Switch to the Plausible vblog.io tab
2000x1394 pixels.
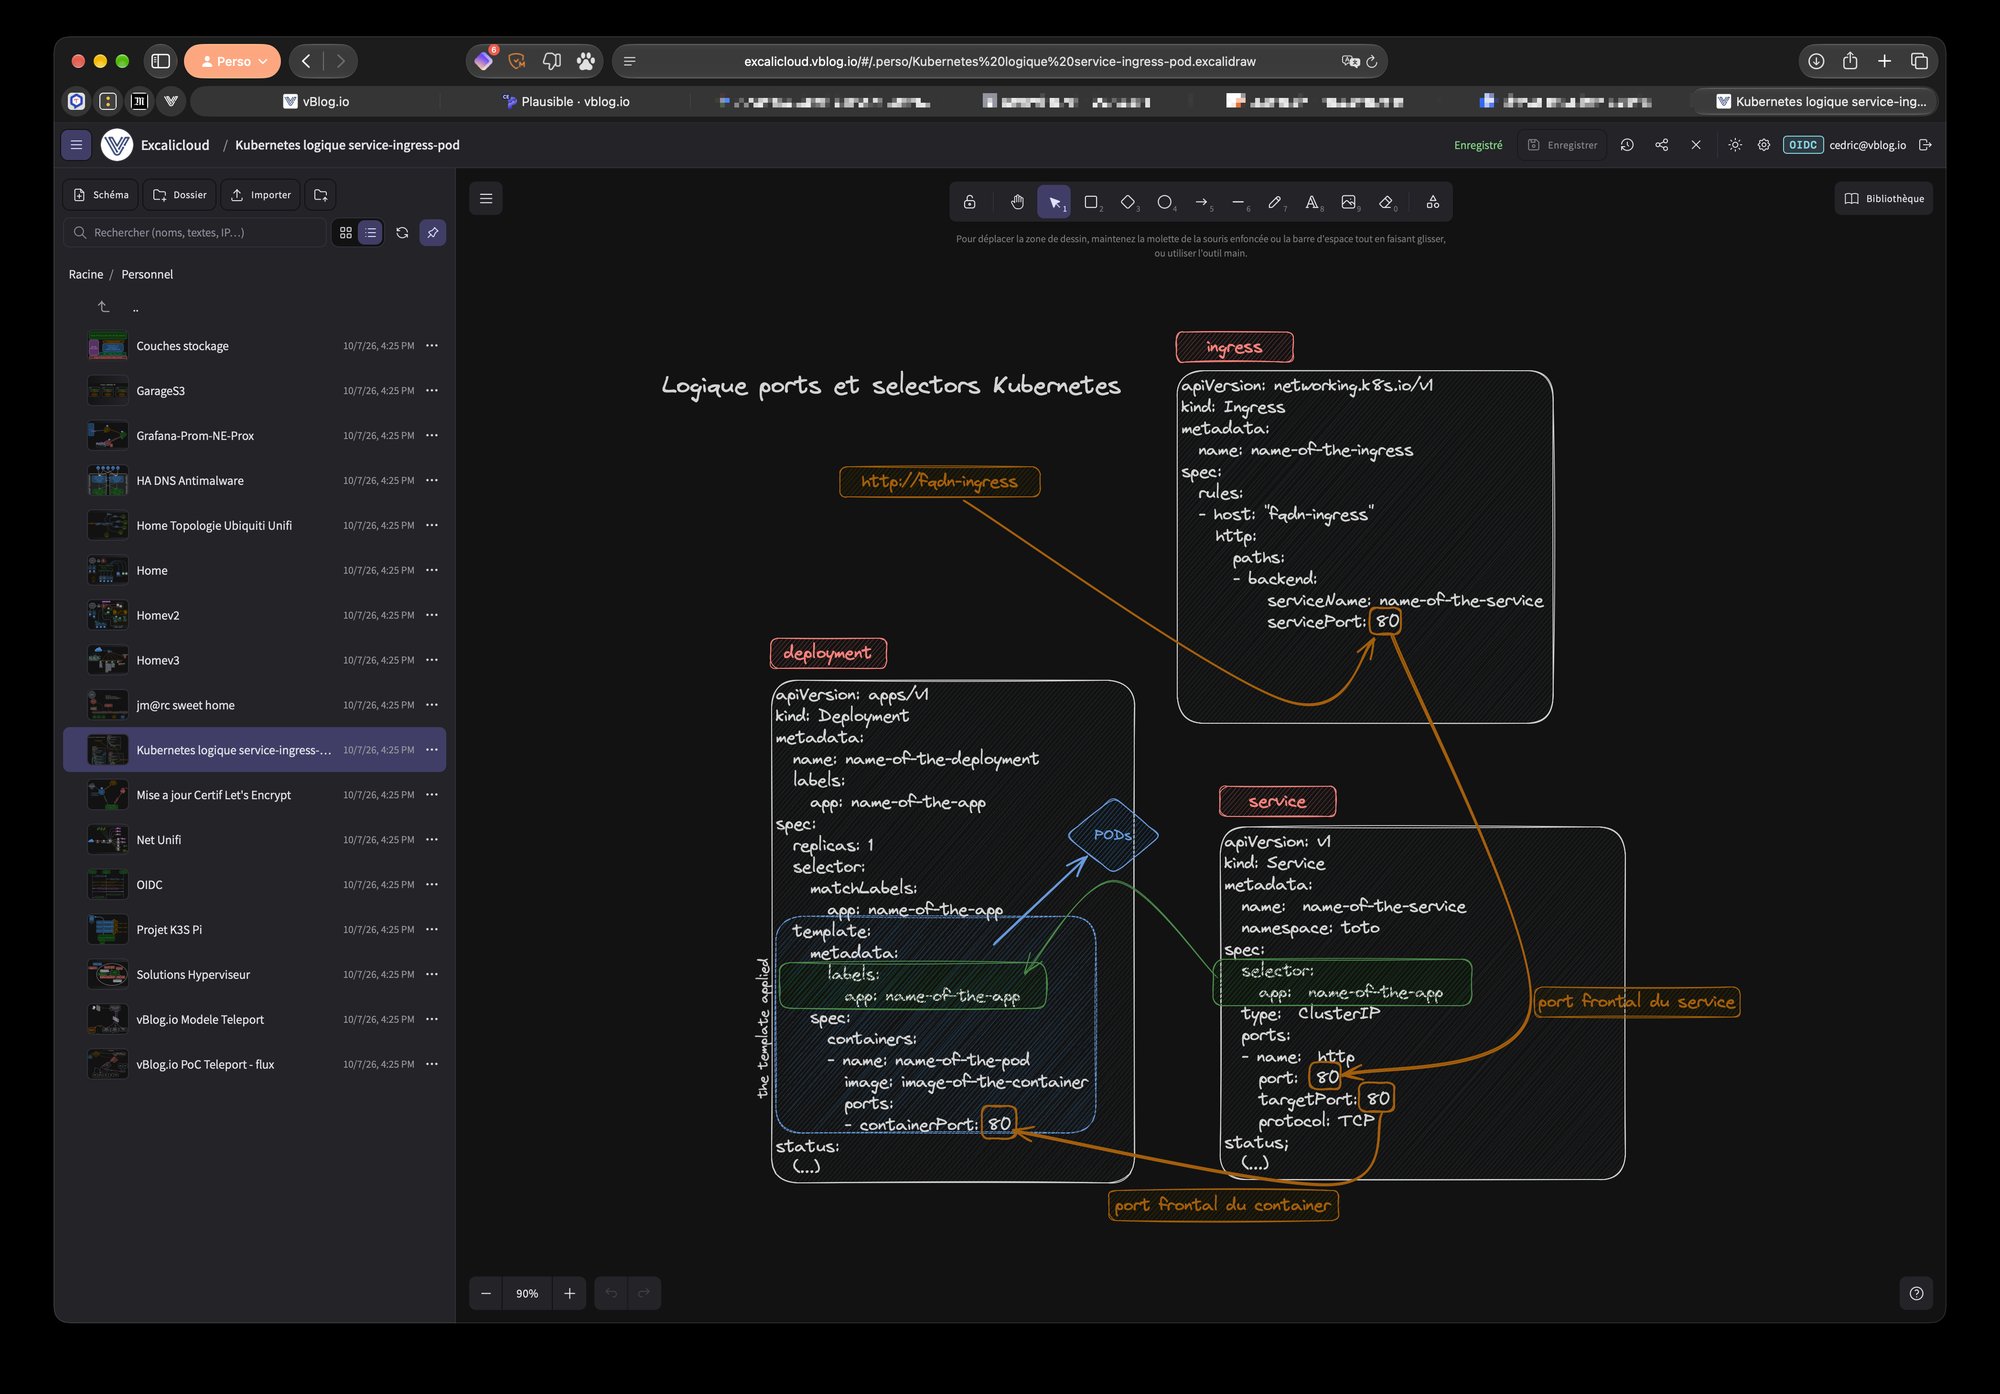[x=566, y=101]
